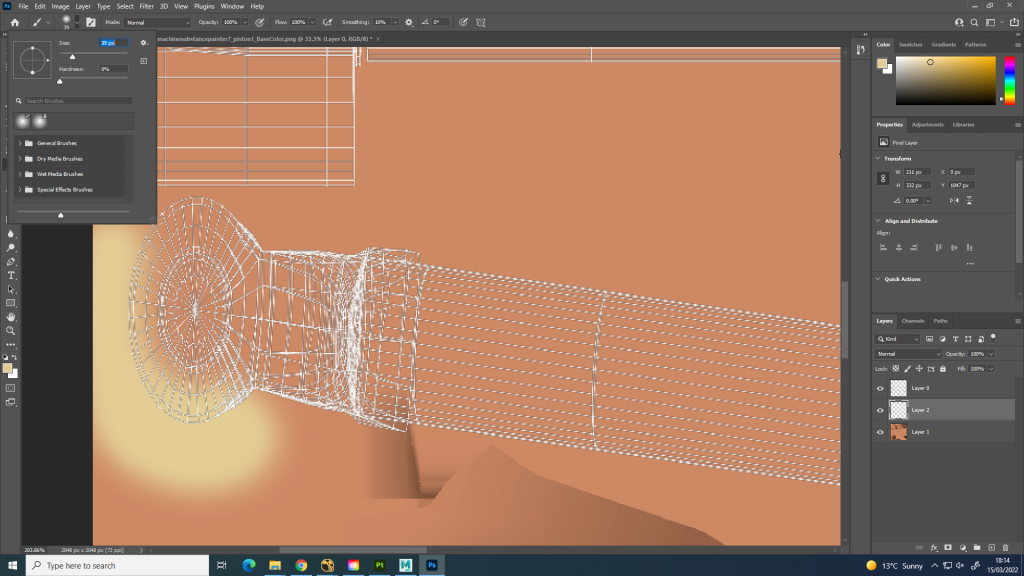
Task: Create new fill or adjustment layer
Action: pos(963,548)
